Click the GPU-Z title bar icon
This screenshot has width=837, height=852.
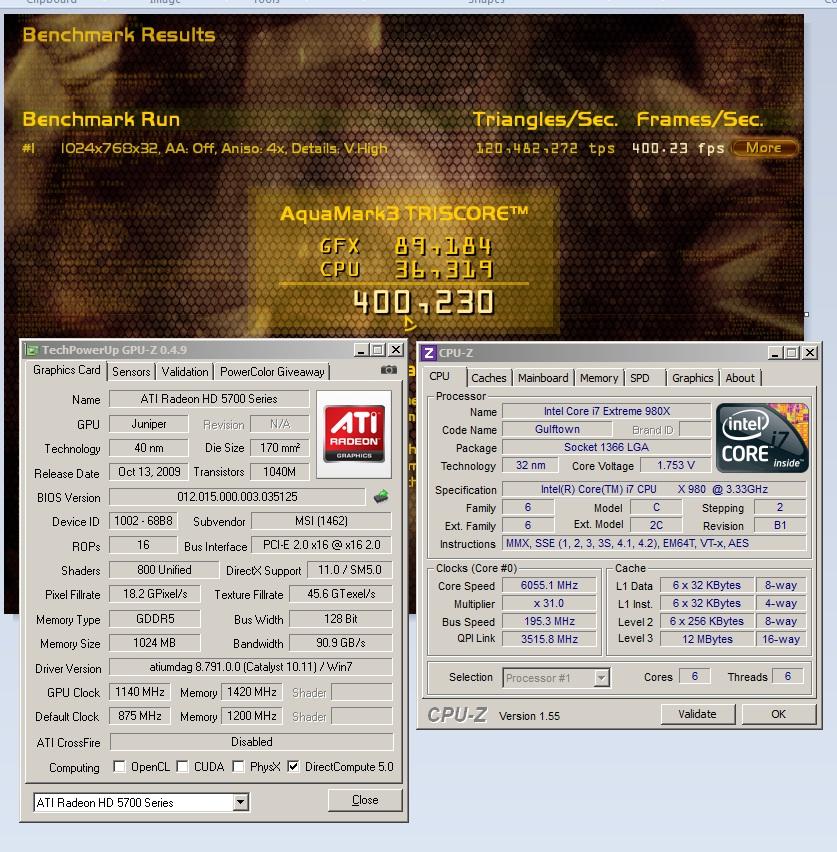tap(32, 350)
